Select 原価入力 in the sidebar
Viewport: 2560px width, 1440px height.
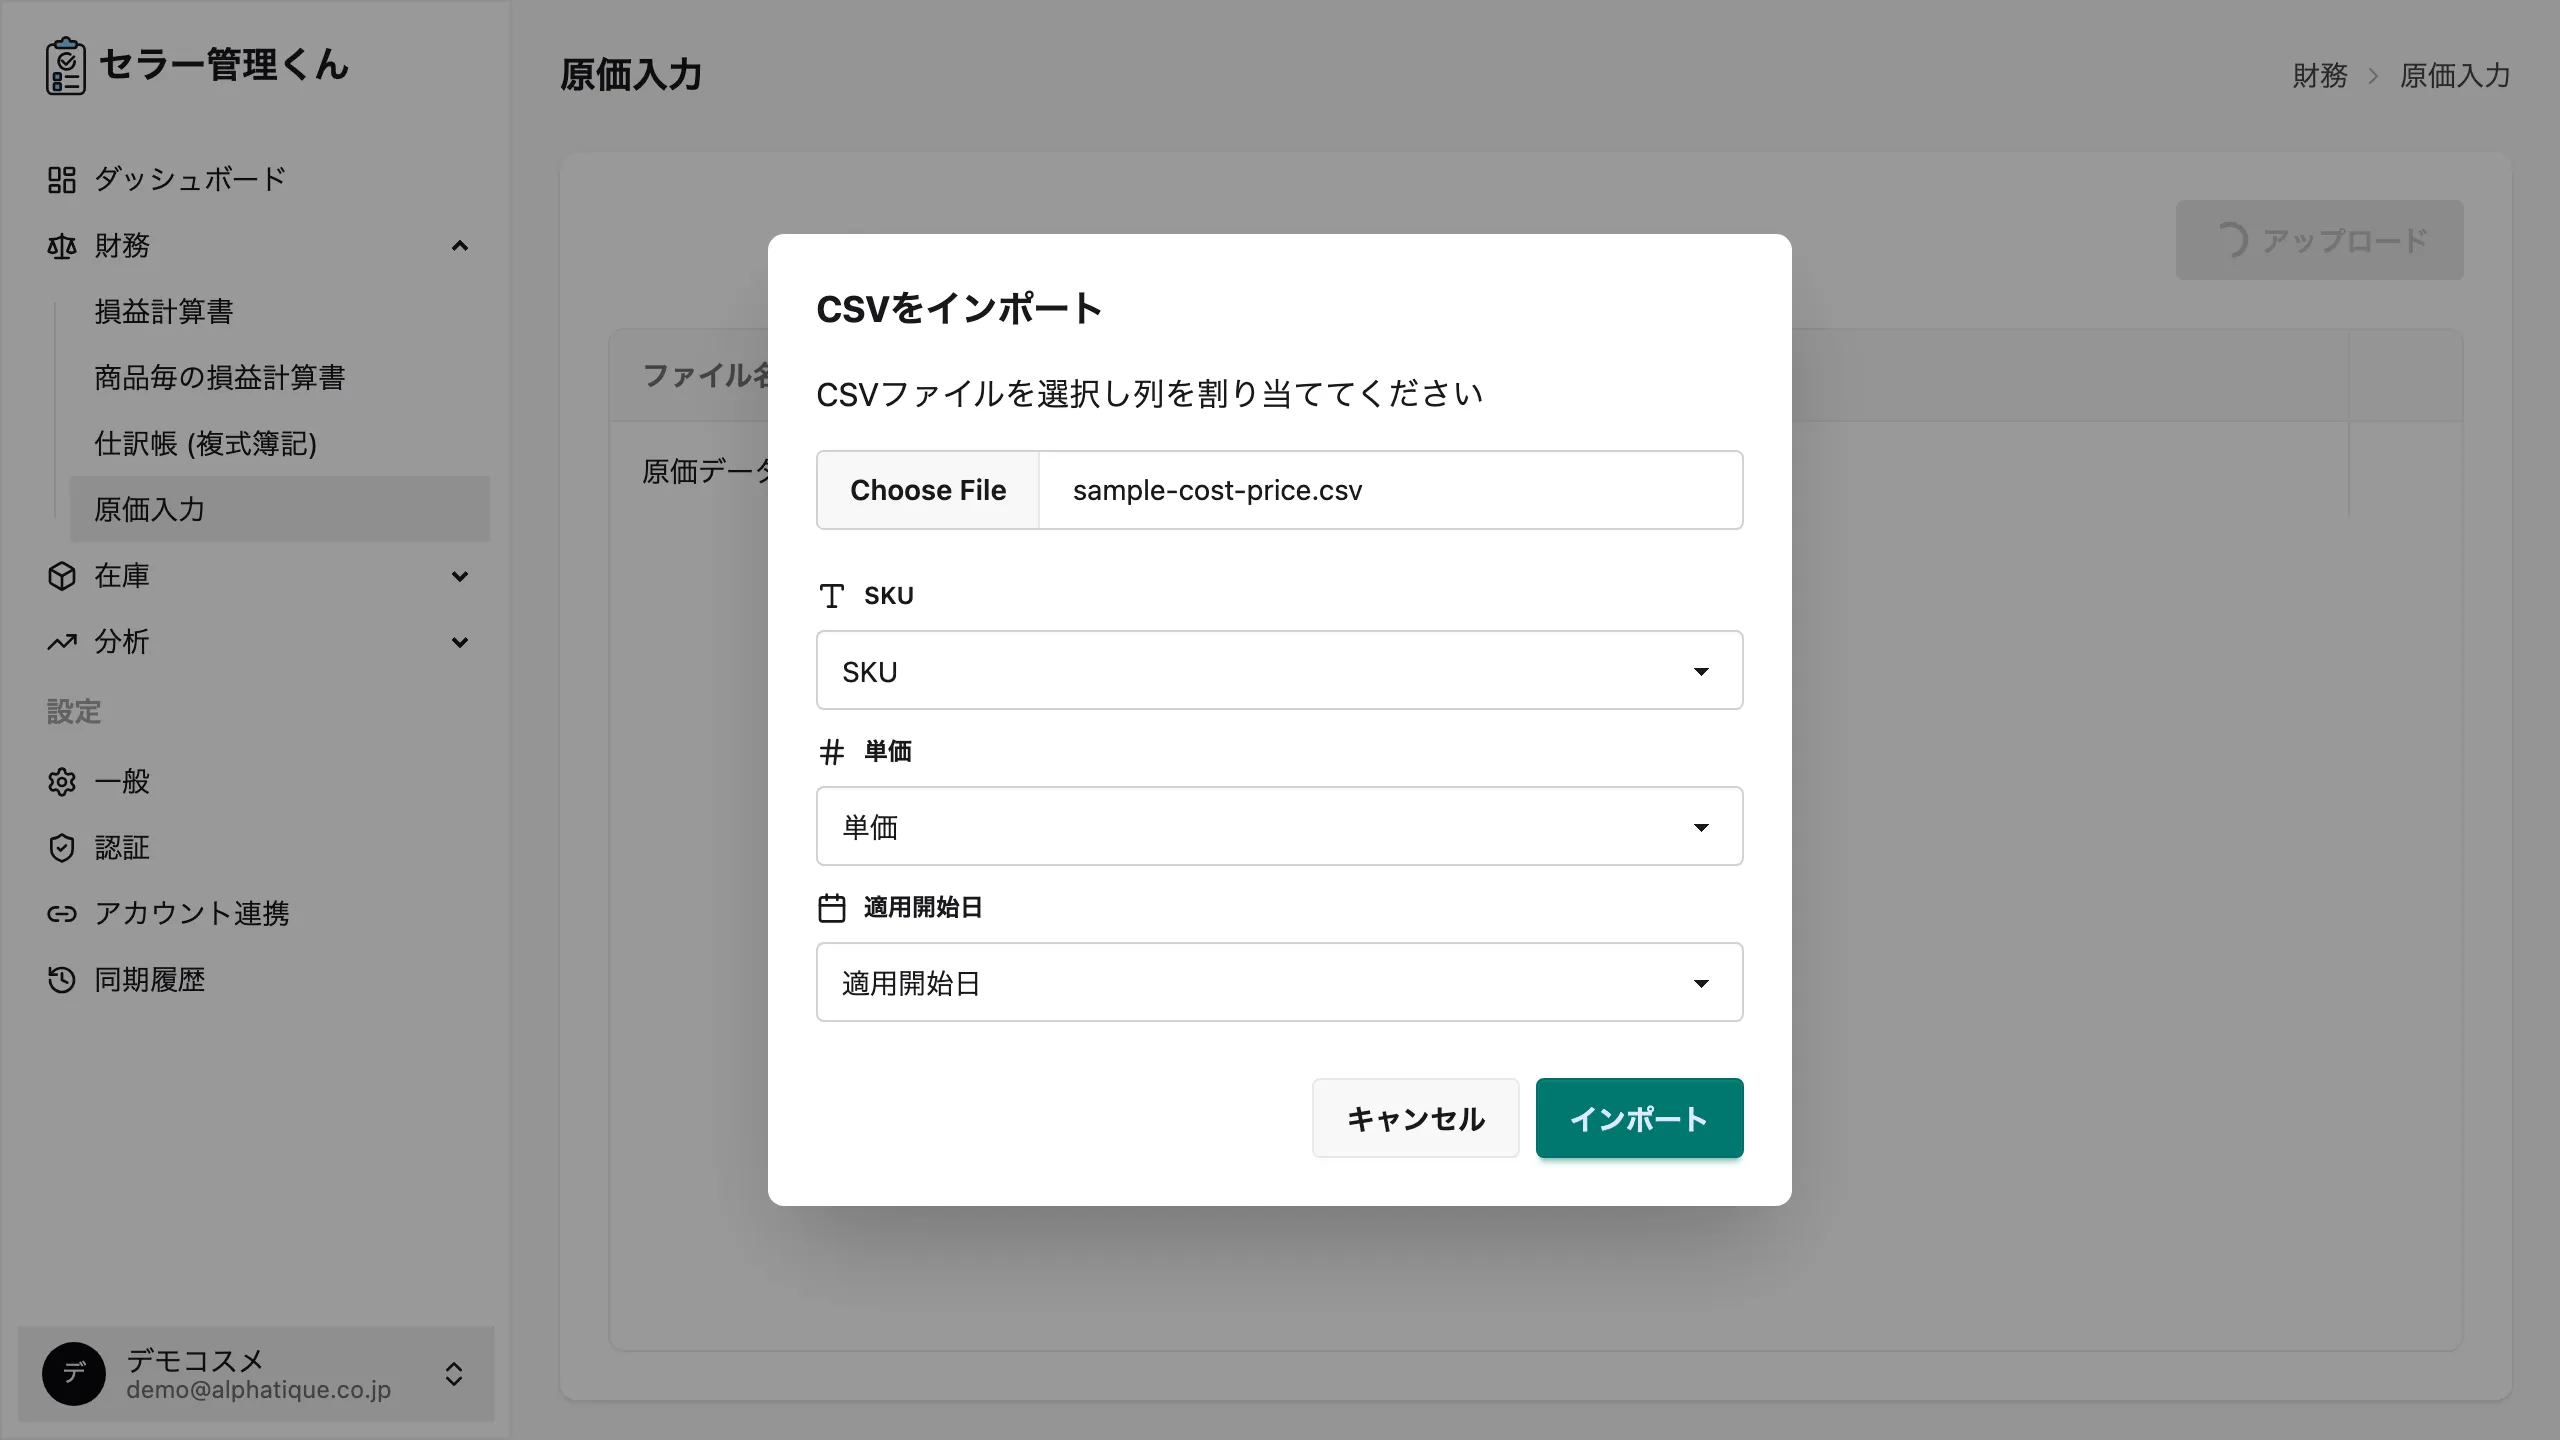point(280,510)
